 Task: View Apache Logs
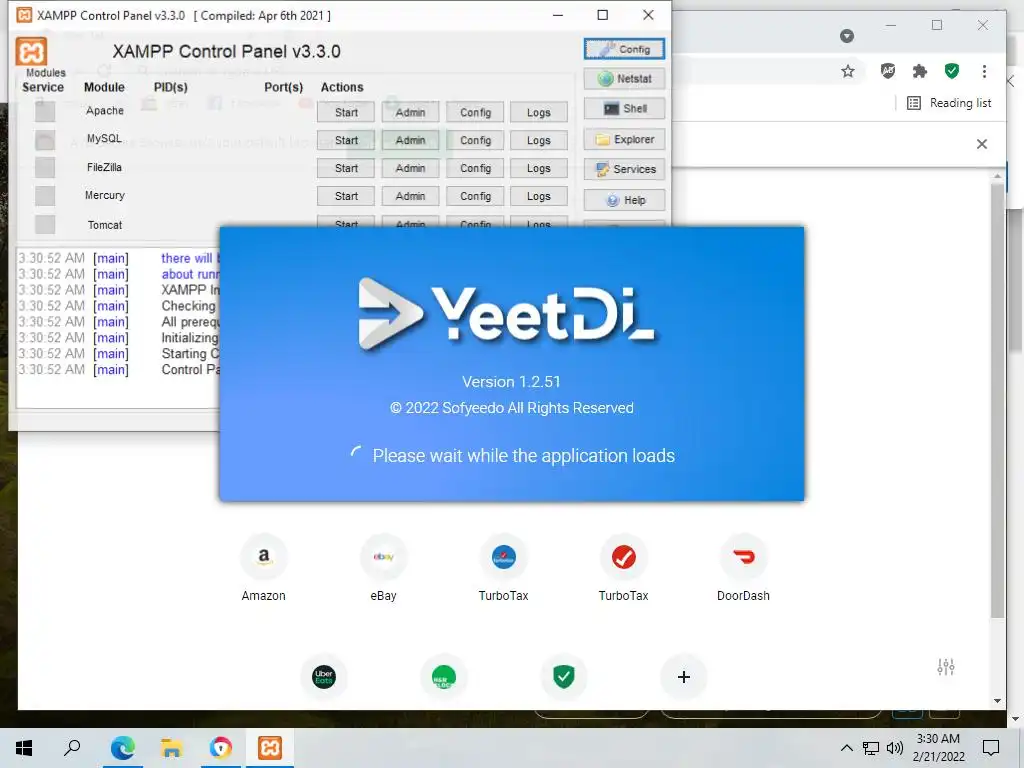coord(539,112)
